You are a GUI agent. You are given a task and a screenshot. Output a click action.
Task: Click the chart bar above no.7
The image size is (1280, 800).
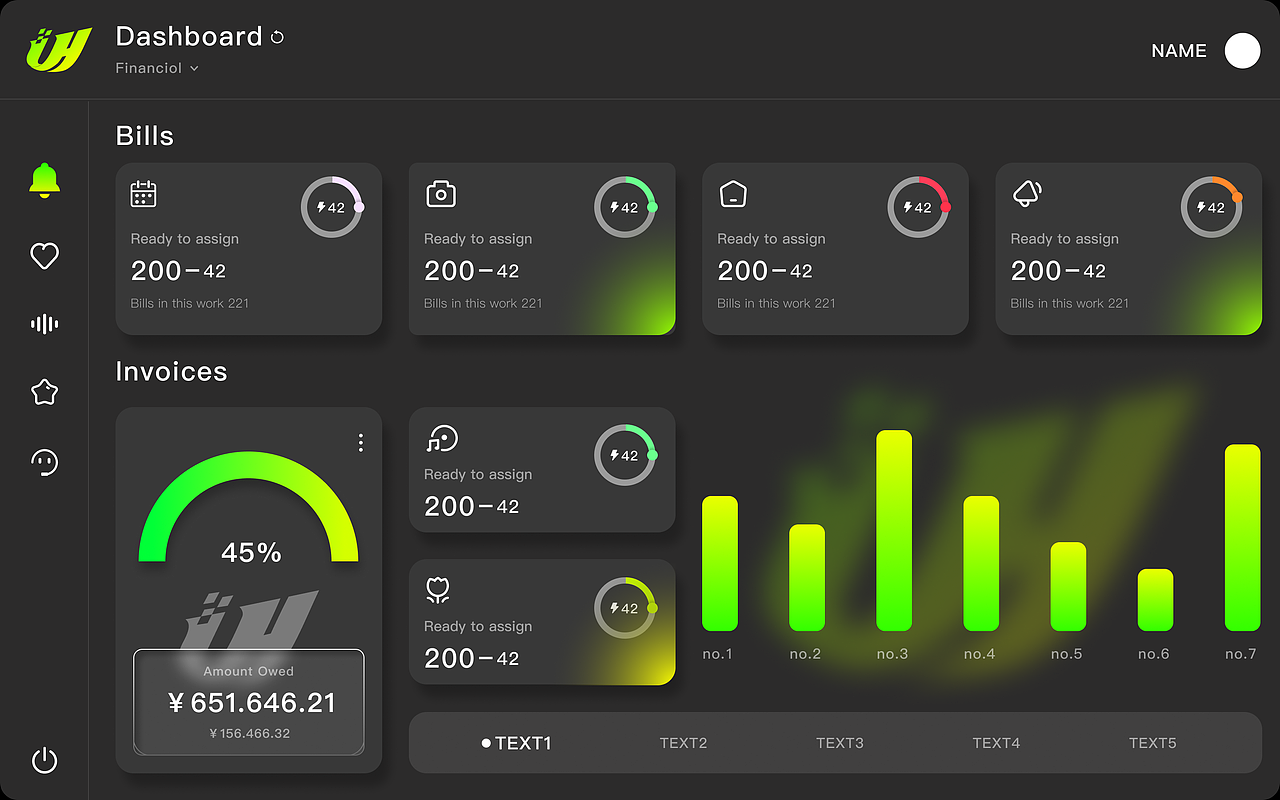pos(1242,538)
